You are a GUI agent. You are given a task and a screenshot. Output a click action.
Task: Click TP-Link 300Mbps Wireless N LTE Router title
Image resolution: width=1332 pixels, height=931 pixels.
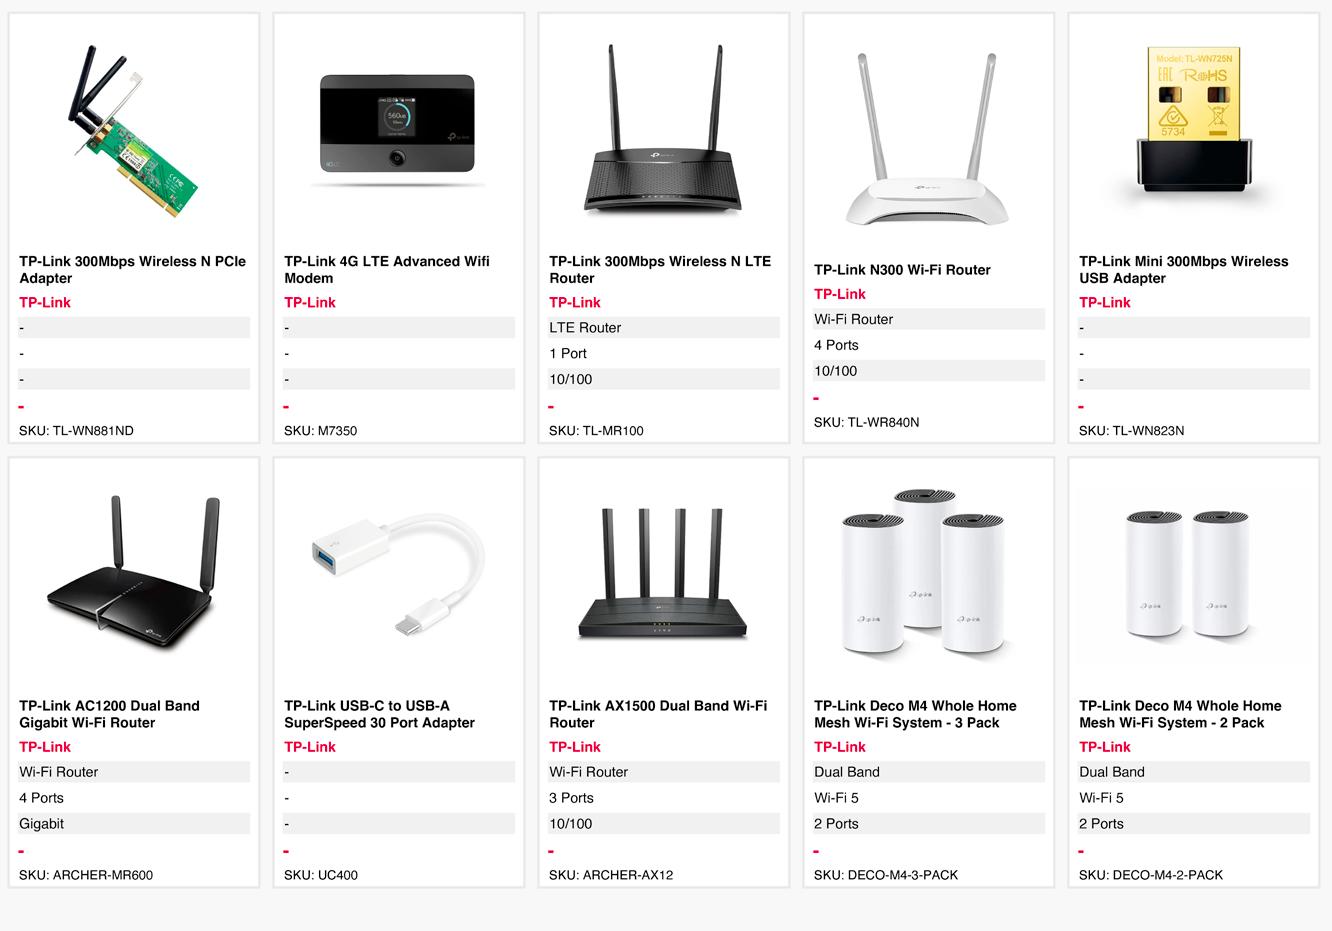click(660, 270)
